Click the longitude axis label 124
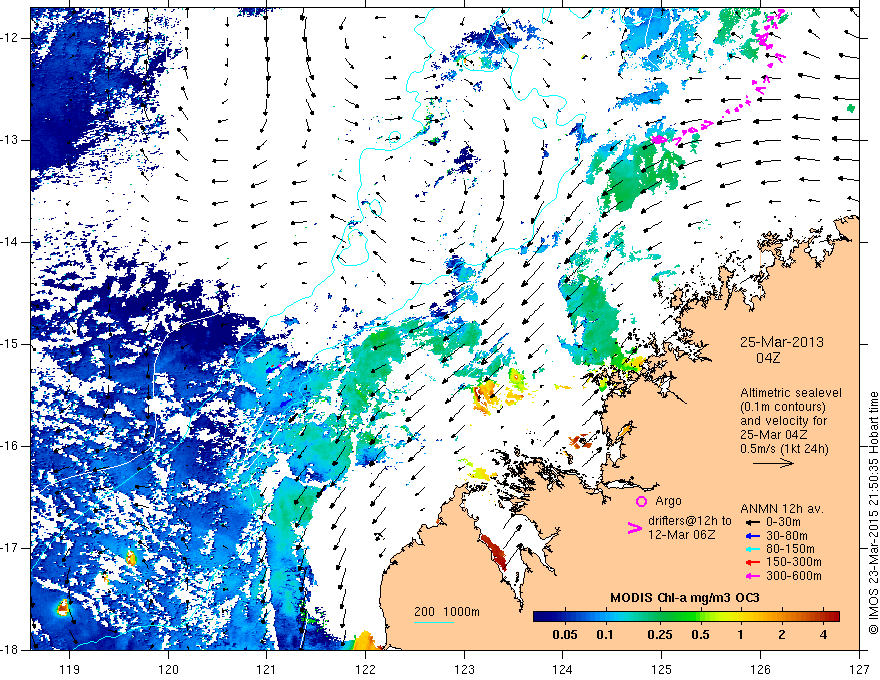Viewport: 880px width, 680px height. 563,669
